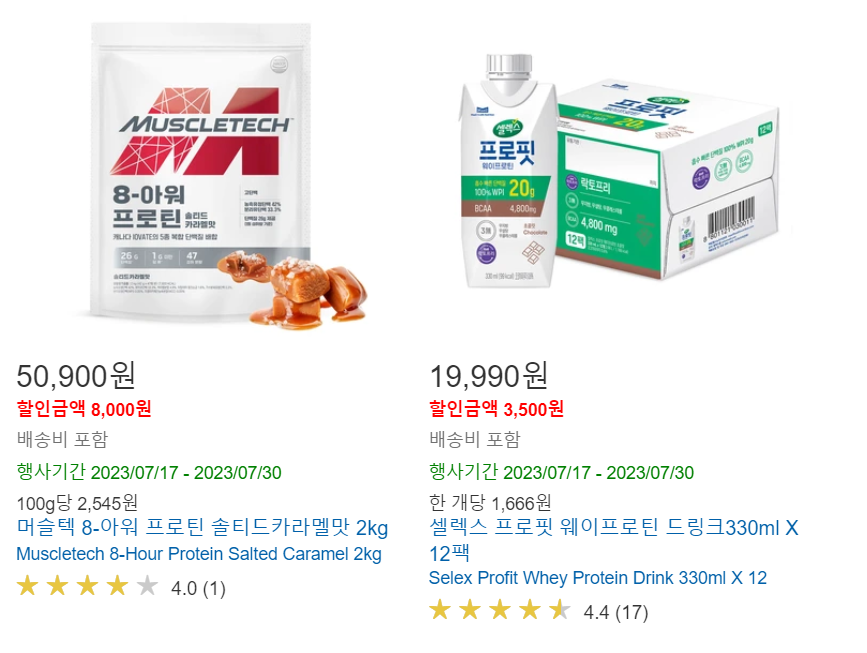This screenshot has height=653, width=867.
Task: Click Selex Profit Whey Protein Drink 330ml link
Action: click(598, 578)
